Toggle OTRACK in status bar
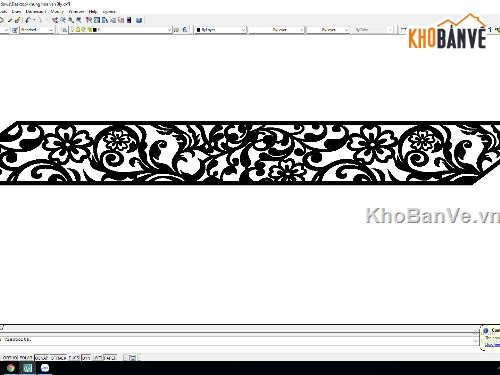 tap(58, 358)
